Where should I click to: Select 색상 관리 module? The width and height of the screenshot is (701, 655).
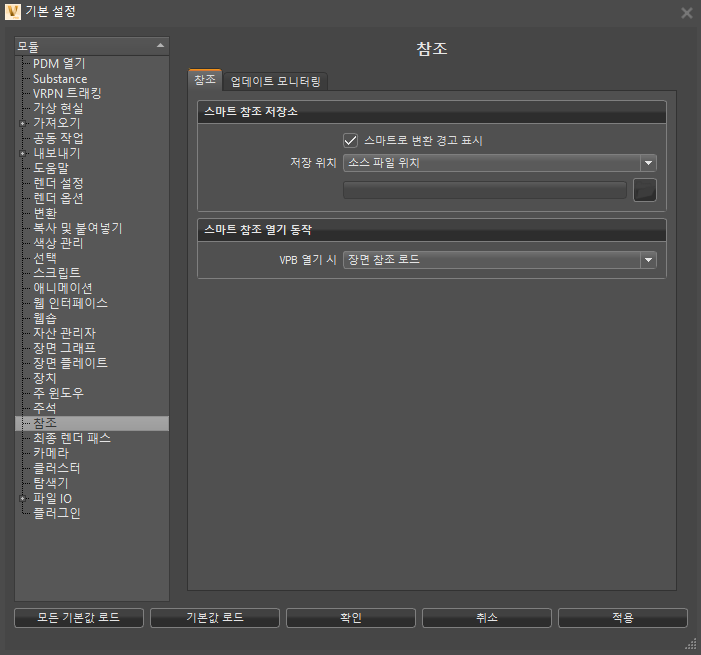pos(58,243)
